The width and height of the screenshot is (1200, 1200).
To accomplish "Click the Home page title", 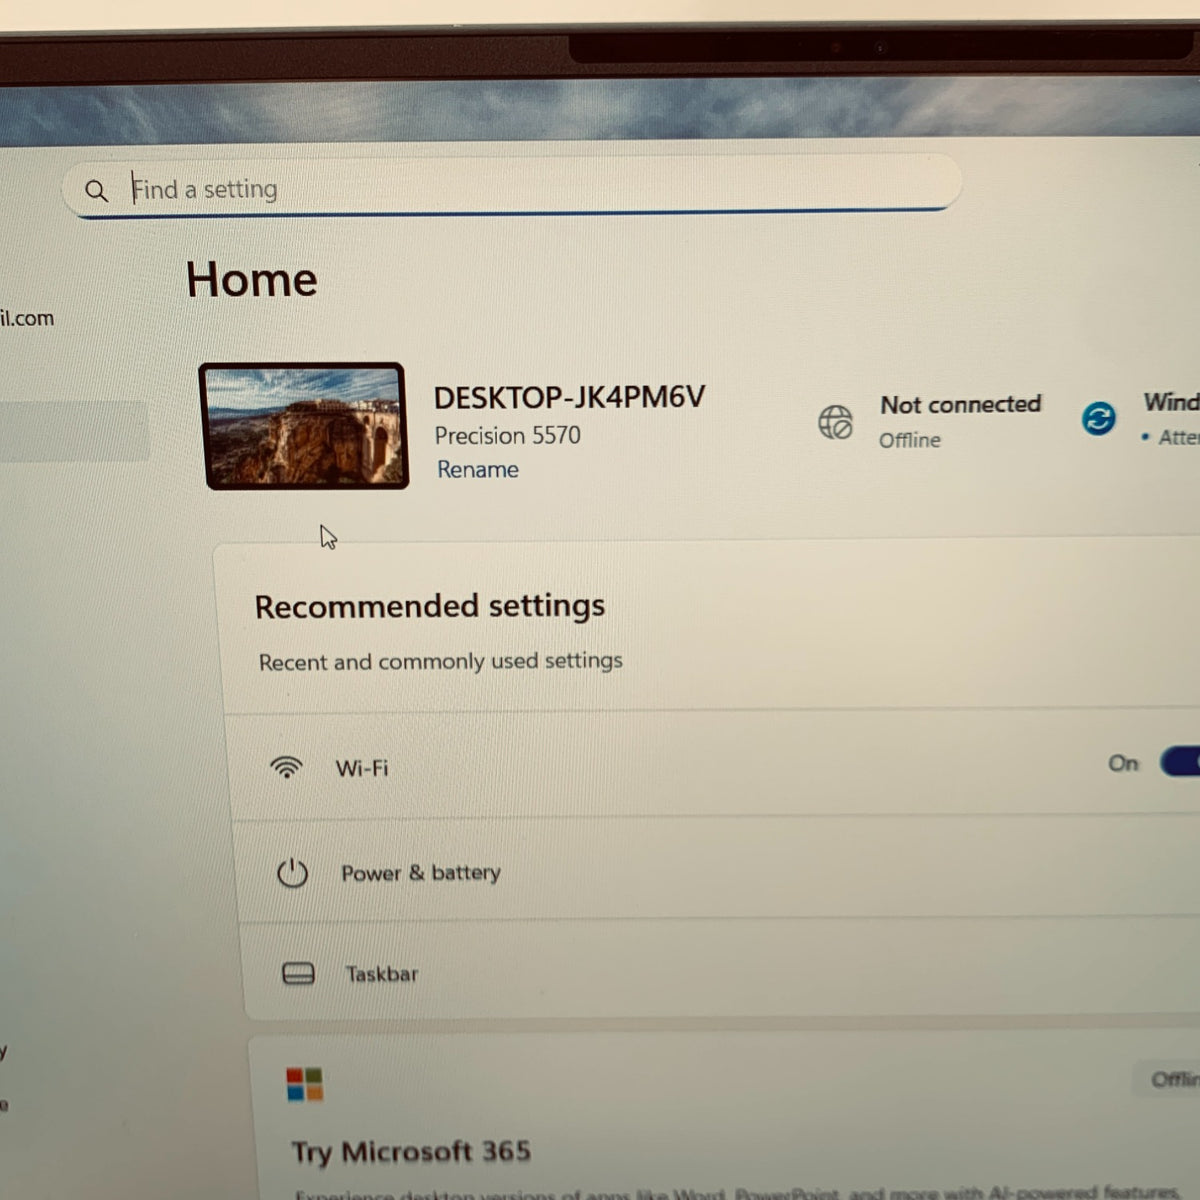I will pos(251,279).
